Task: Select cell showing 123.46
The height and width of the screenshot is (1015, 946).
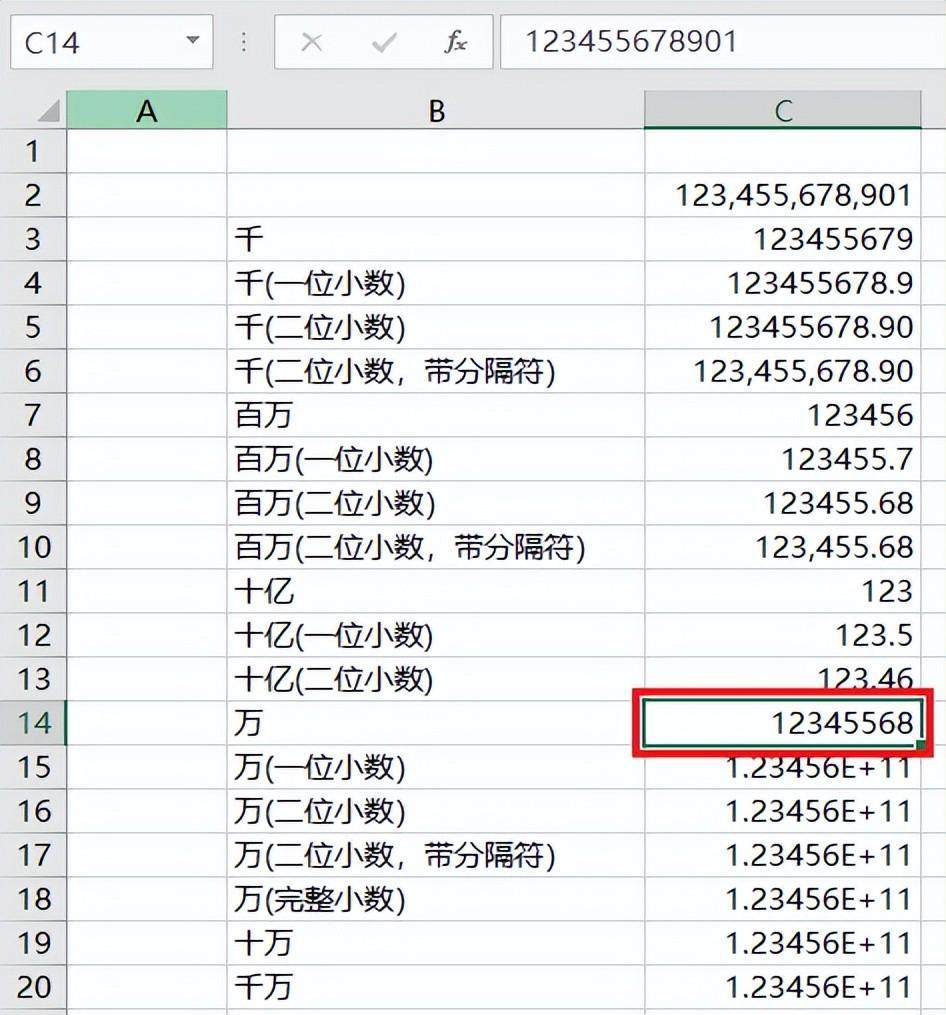Action: point(783,676)
